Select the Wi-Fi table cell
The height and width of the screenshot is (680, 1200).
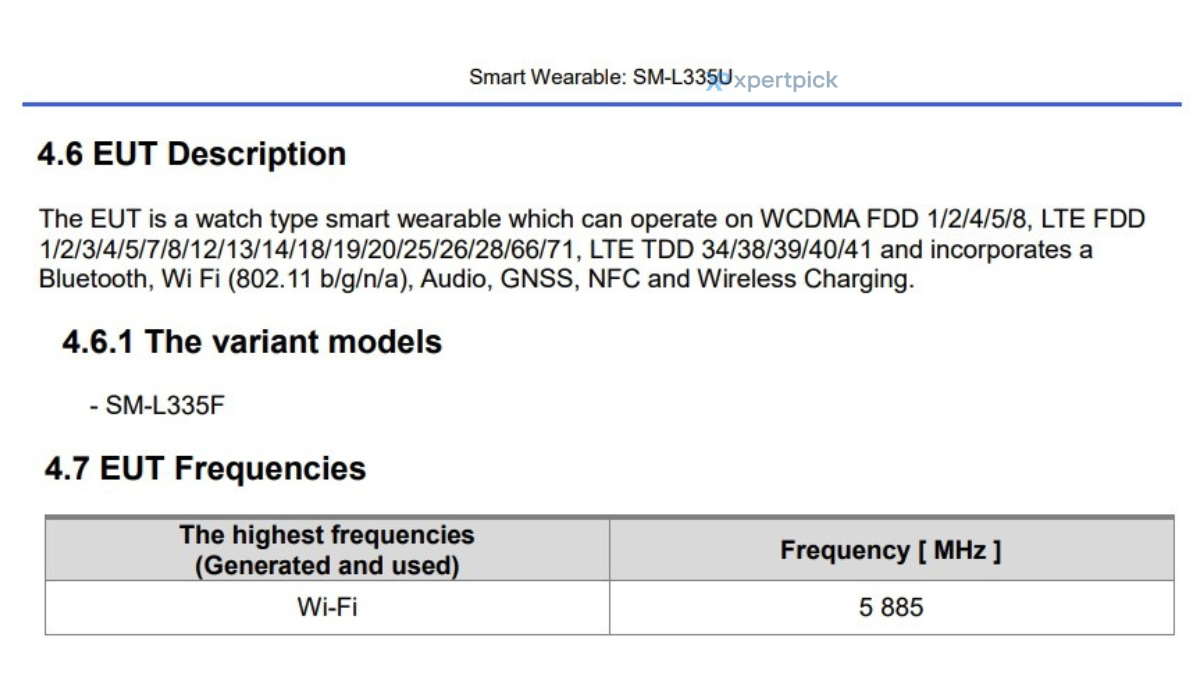pyautogui.click(x=327, y=607)
